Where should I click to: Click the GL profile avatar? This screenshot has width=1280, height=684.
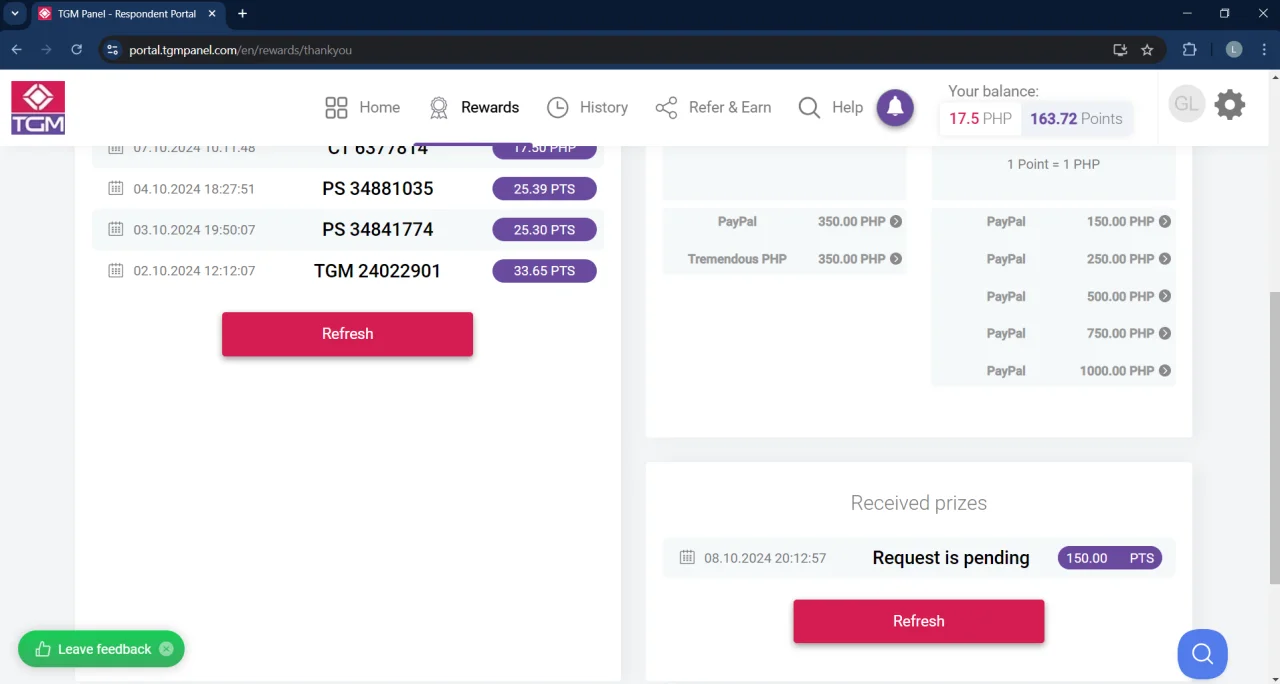tap(1187, 104)
